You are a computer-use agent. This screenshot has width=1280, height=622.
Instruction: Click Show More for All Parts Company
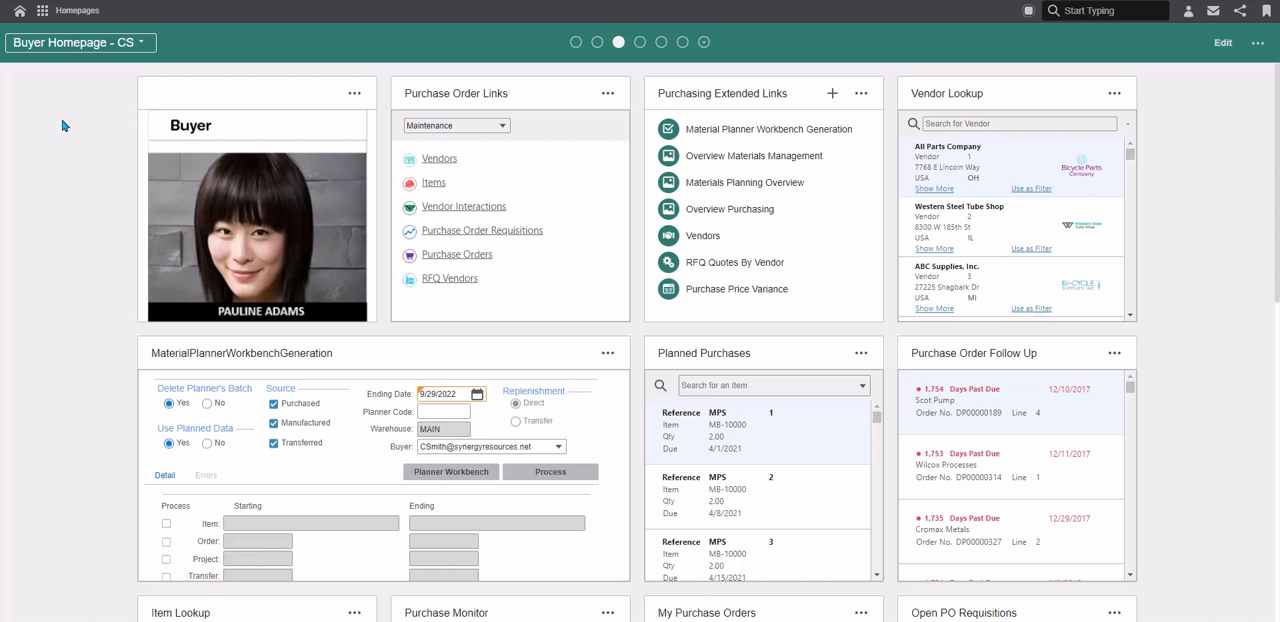pyautogui.click(x=934, y=189)
